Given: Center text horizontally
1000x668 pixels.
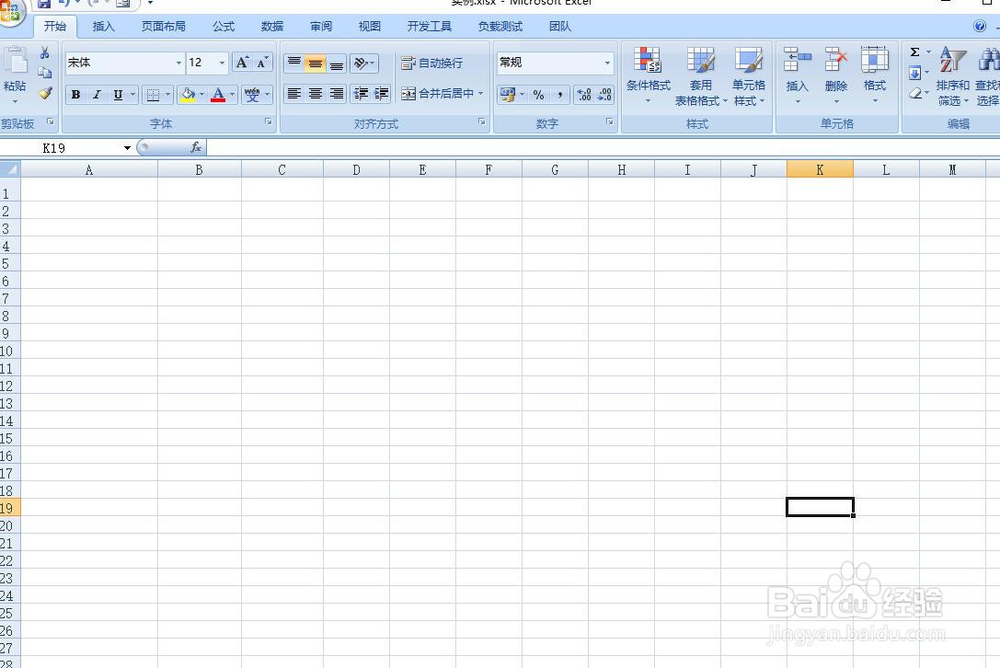Looking at the screenshot, I should 315,94.
